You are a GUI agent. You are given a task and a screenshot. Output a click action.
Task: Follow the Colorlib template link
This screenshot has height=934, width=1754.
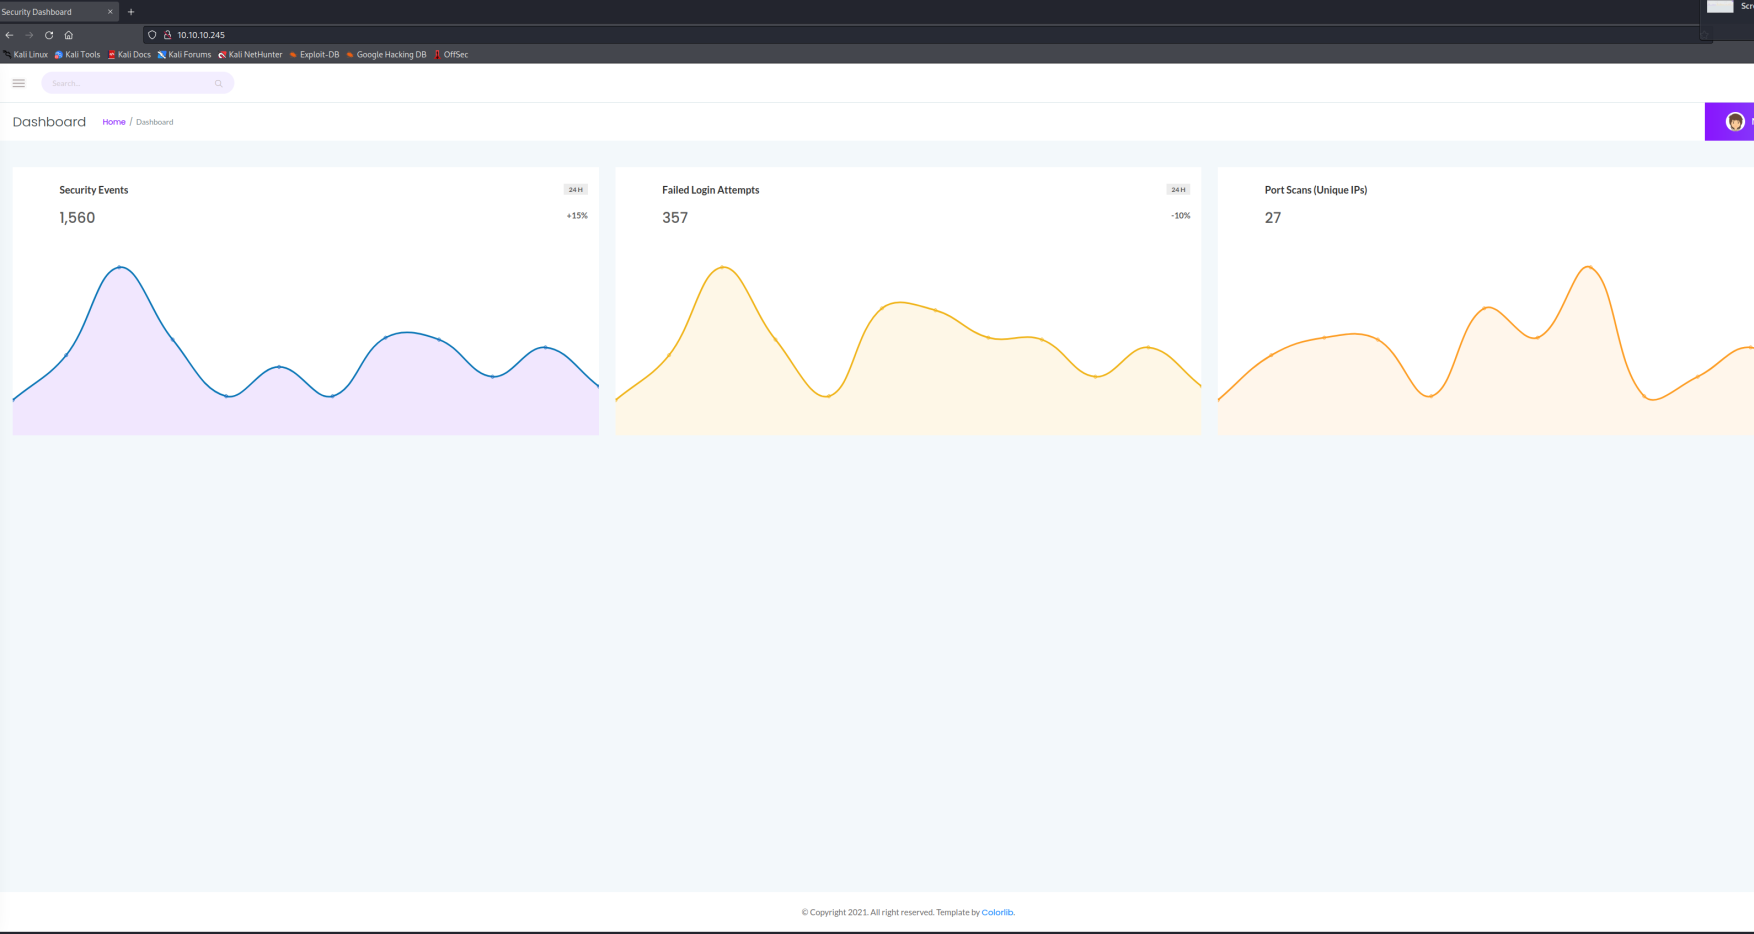click(997, 912)
